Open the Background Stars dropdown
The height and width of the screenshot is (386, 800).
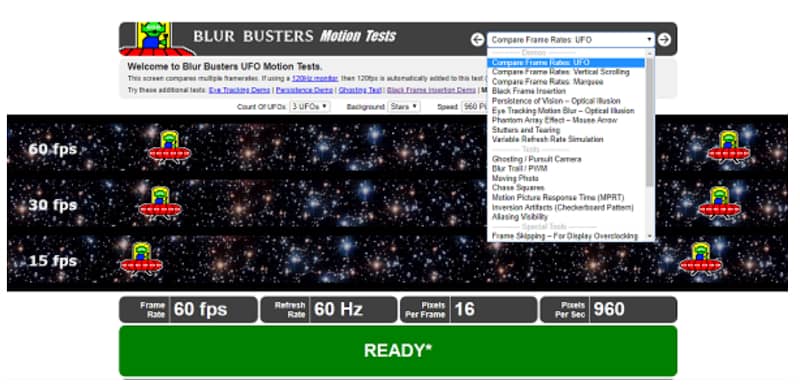(404, 107)
